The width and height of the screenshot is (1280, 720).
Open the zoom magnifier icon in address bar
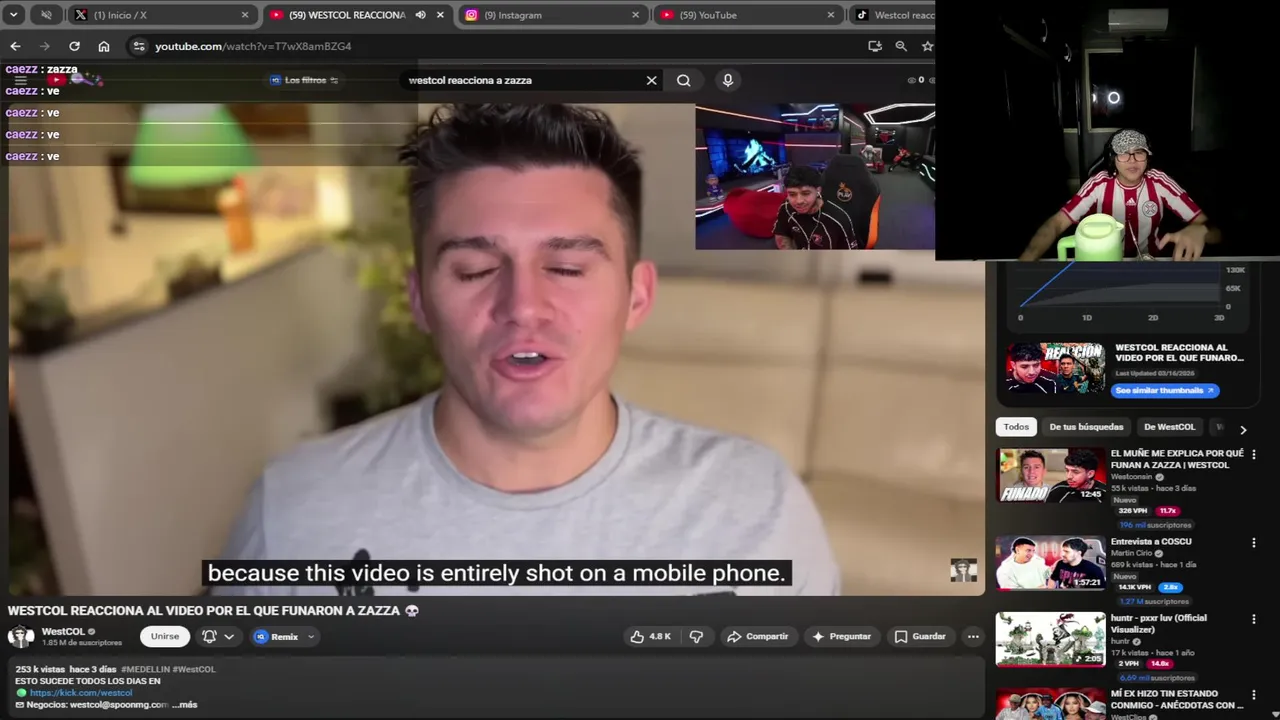point(901,46)
